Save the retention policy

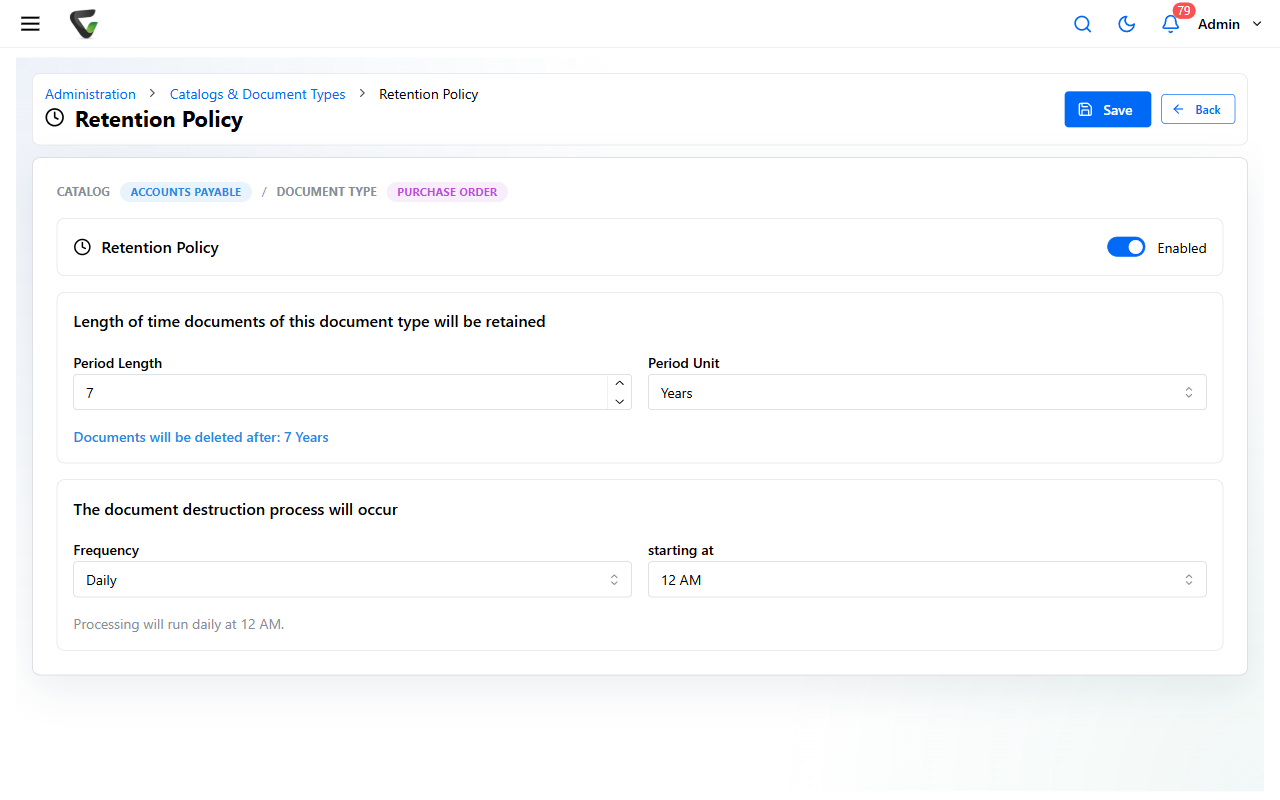pyautogui.click(x=1108, y=109)
